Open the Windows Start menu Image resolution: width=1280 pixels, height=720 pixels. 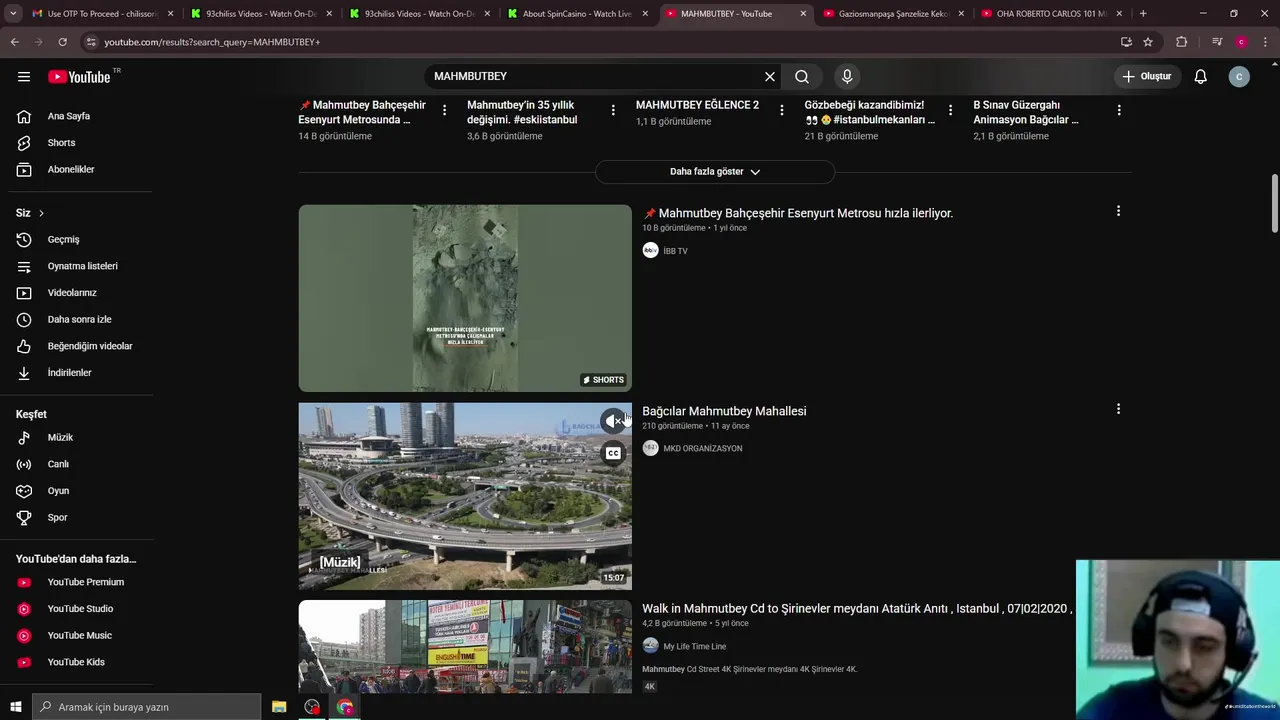(16, 707)
